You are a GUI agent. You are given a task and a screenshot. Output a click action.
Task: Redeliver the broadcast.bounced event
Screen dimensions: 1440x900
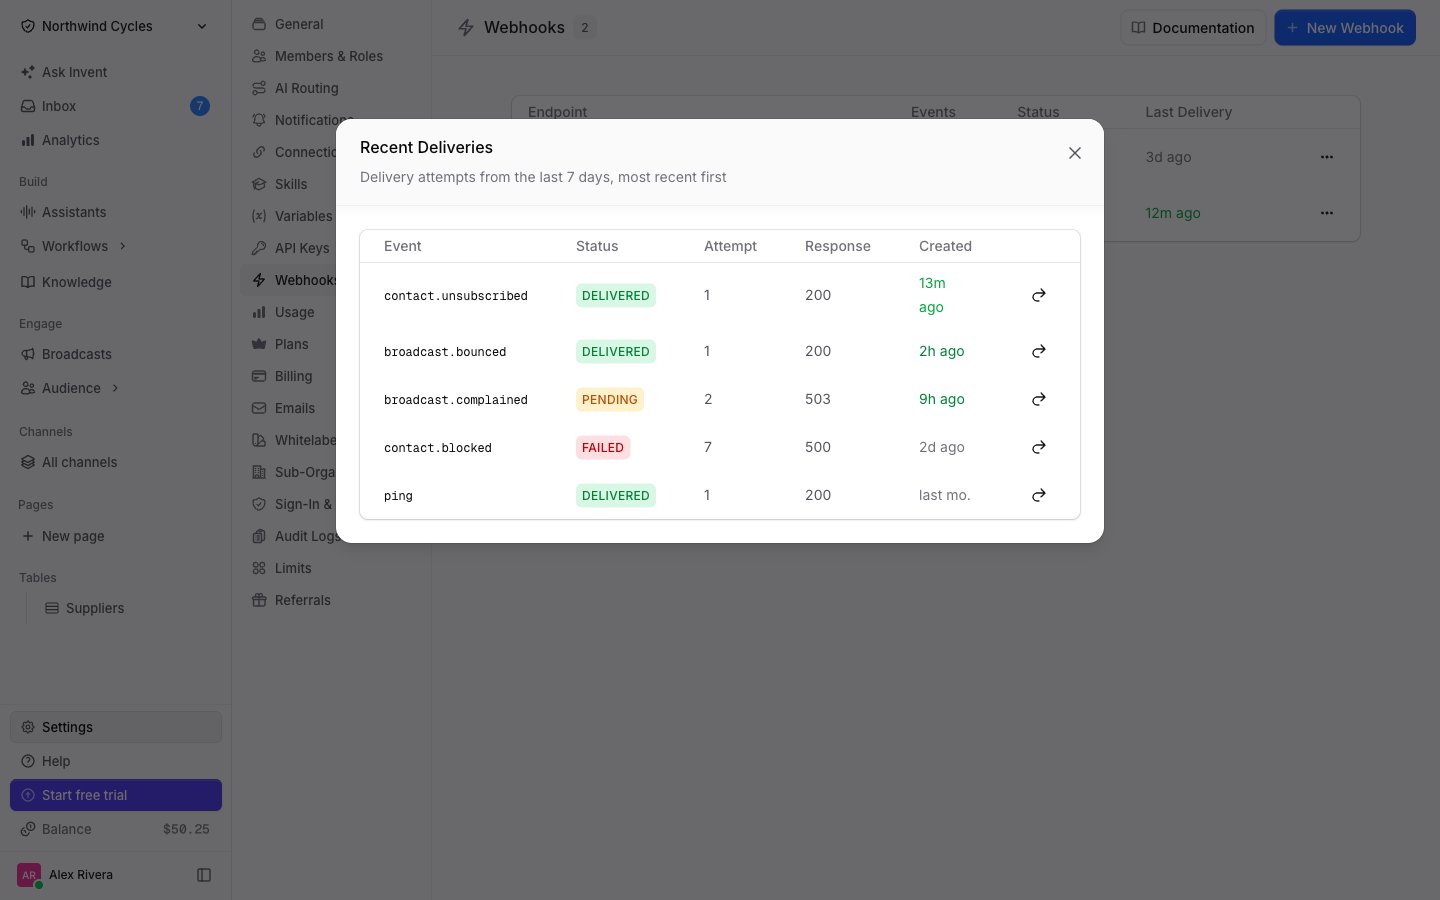[1039, 351]
